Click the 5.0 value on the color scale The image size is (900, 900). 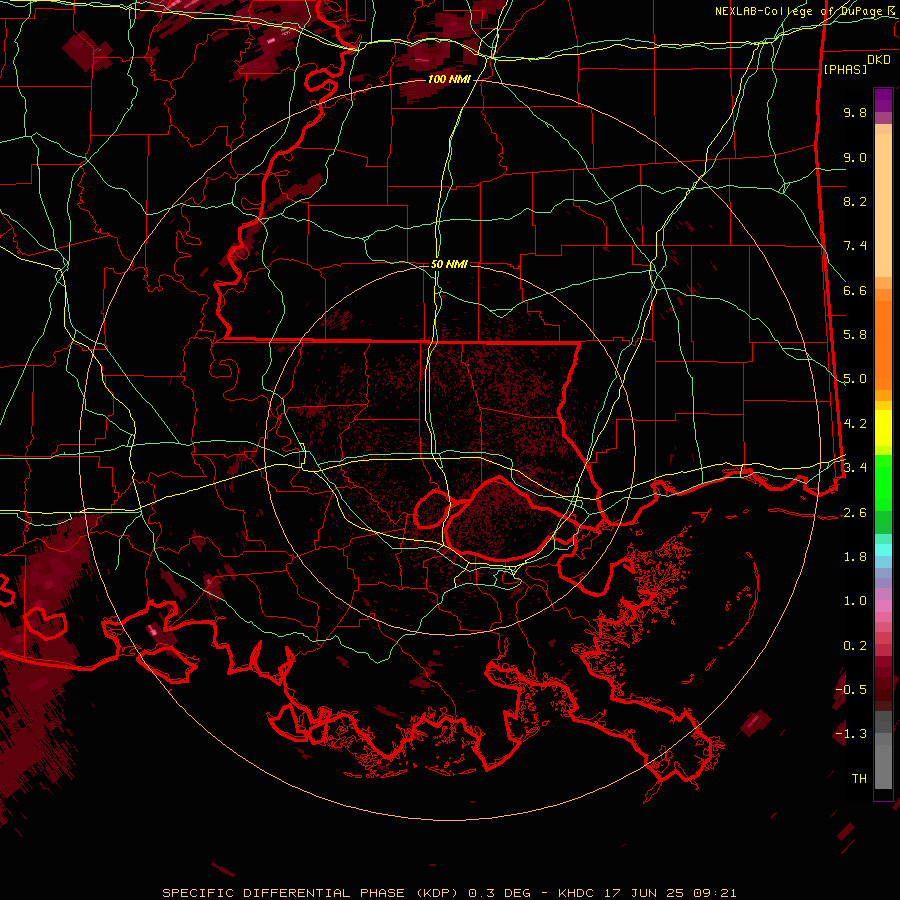pyautogui.click(x=855, y=379)
